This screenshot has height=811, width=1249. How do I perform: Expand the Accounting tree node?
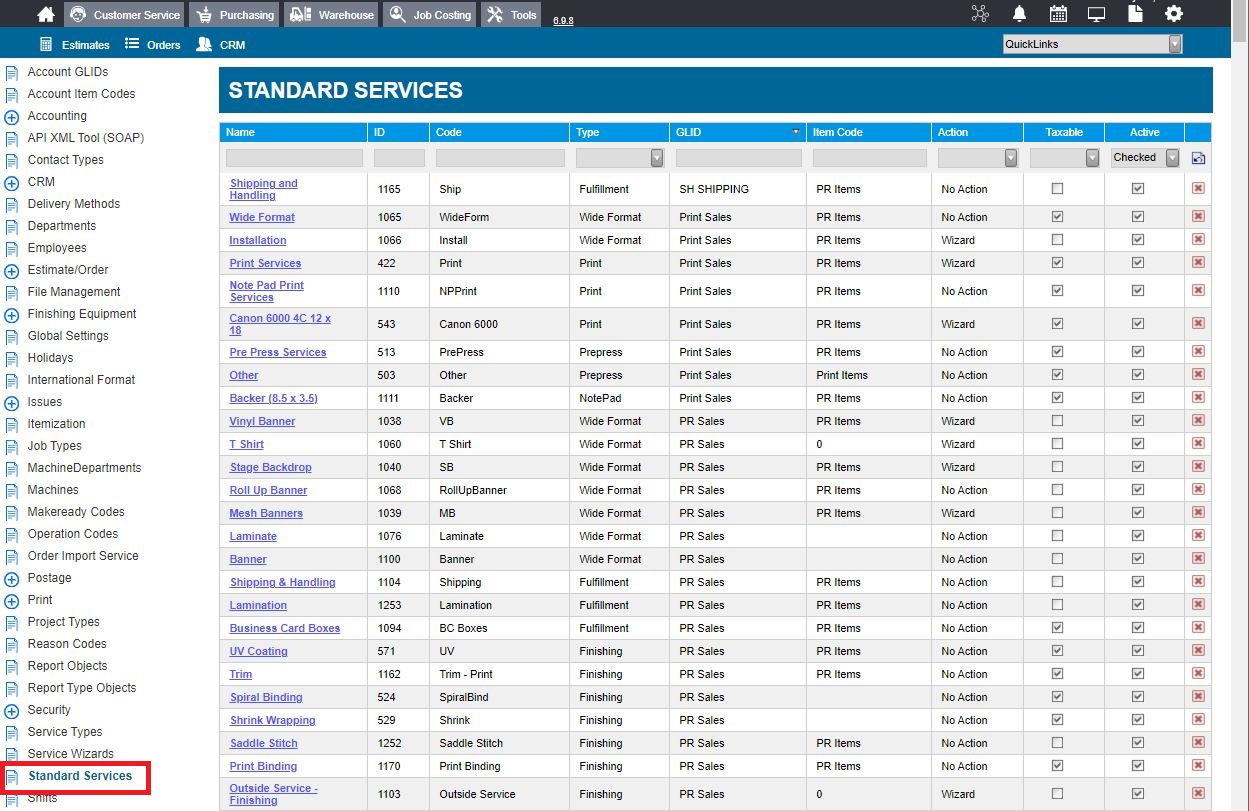(12, 116)
